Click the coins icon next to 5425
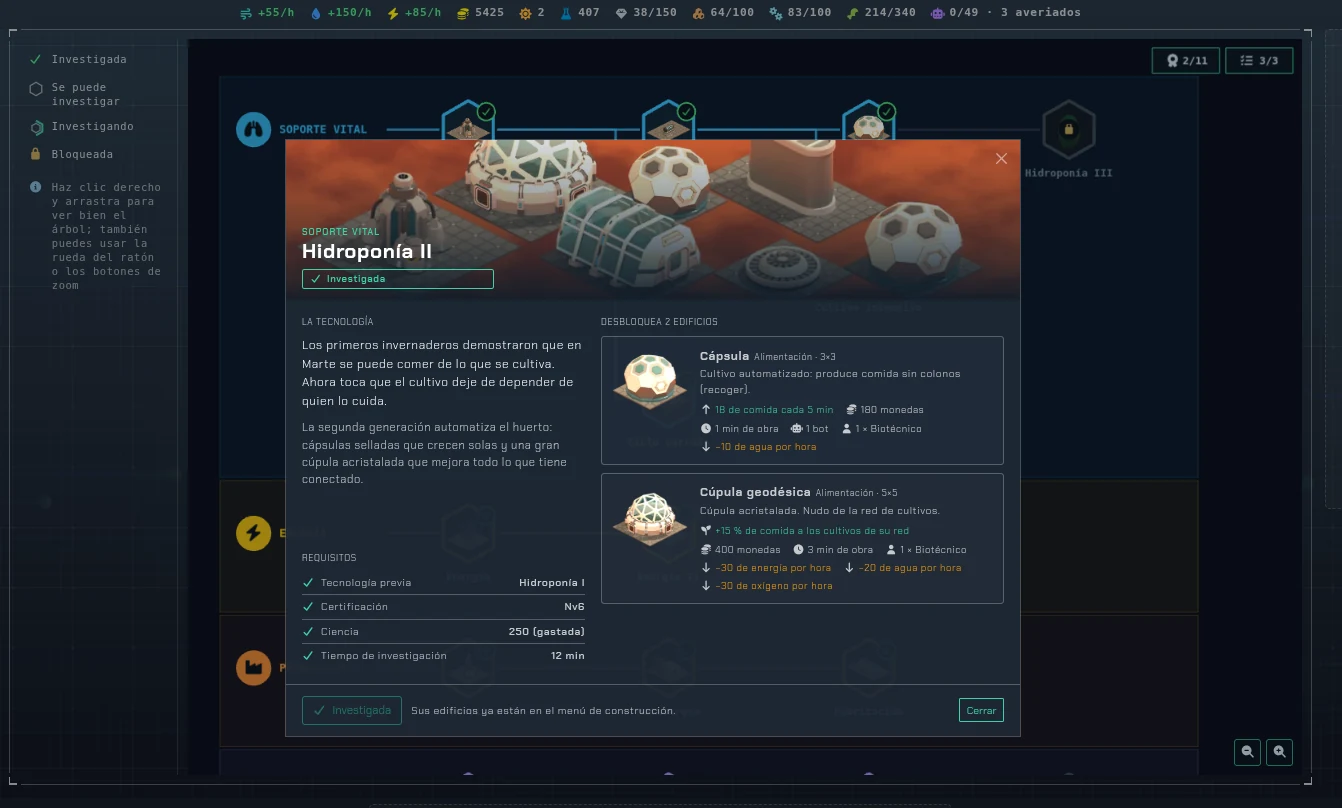Screen dimensions: 1342x808 (x=462, y=13)
